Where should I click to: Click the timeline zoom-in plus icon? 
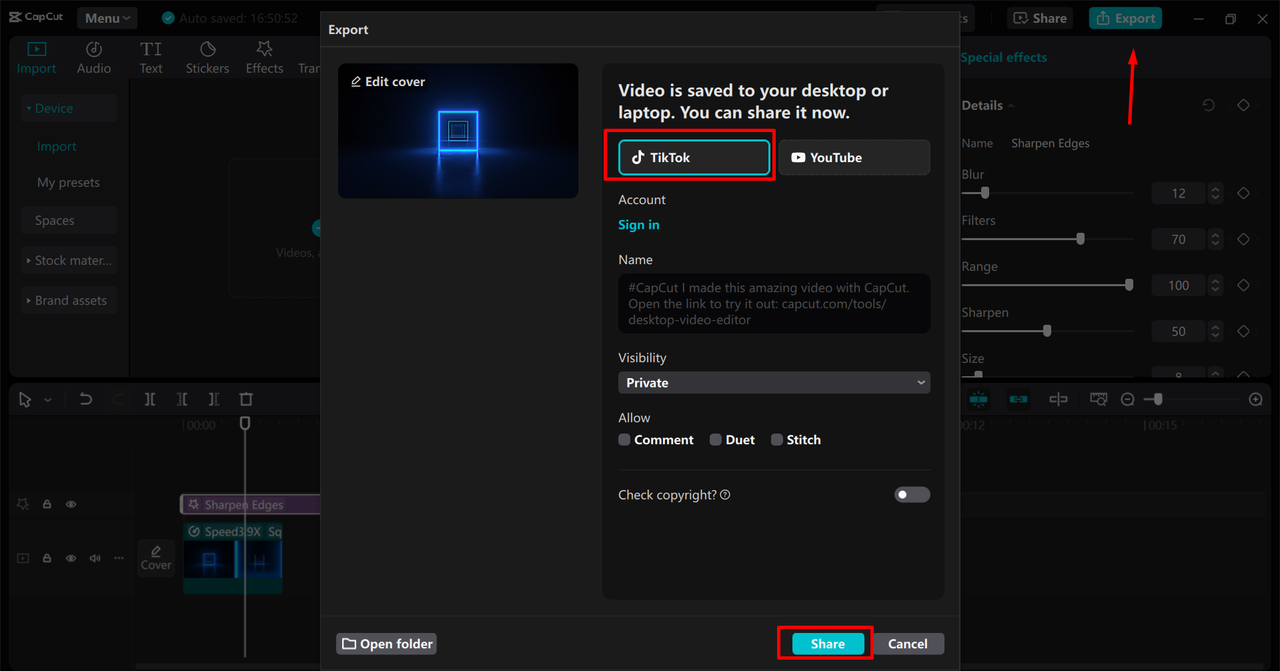[x=1256, y=399]
